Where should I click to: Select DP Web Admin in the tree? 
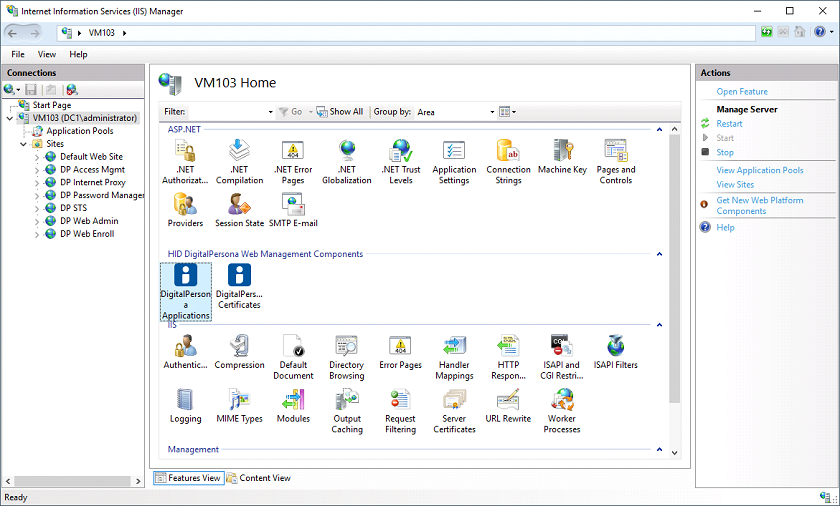[x=88, y=221]
